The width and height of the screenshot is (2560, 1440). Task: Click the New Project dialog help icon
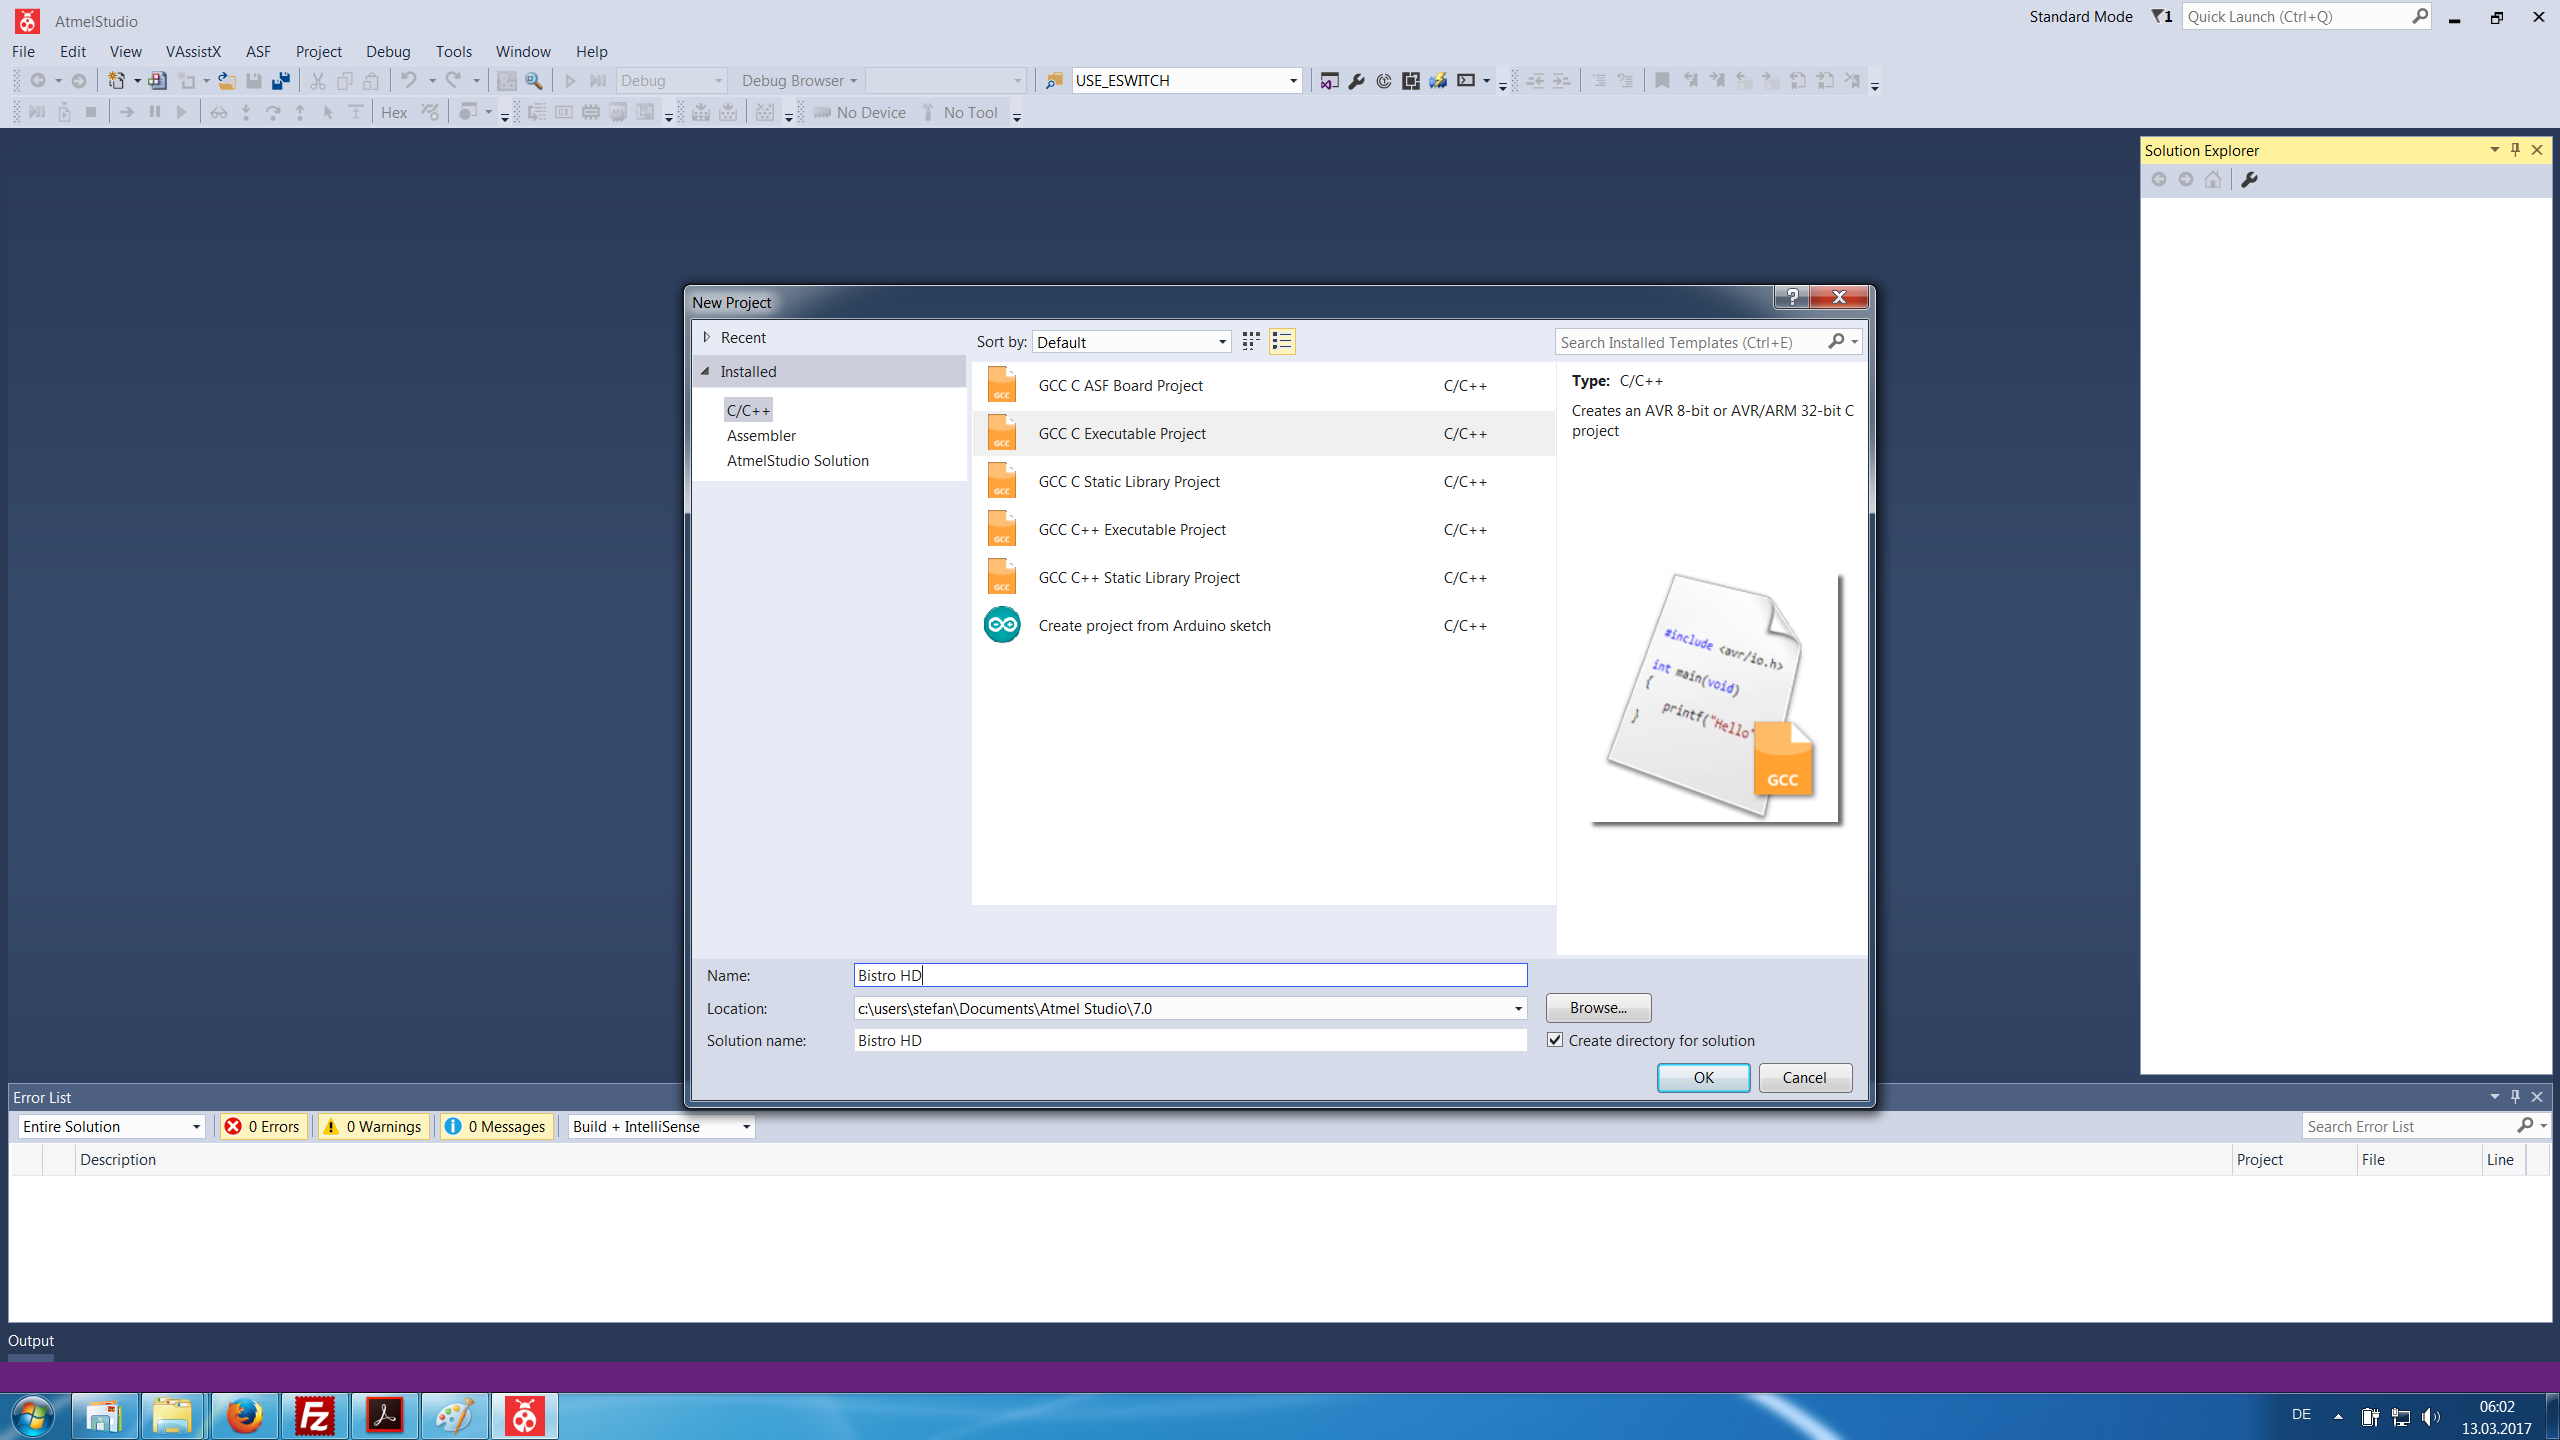pos(1792,297)
